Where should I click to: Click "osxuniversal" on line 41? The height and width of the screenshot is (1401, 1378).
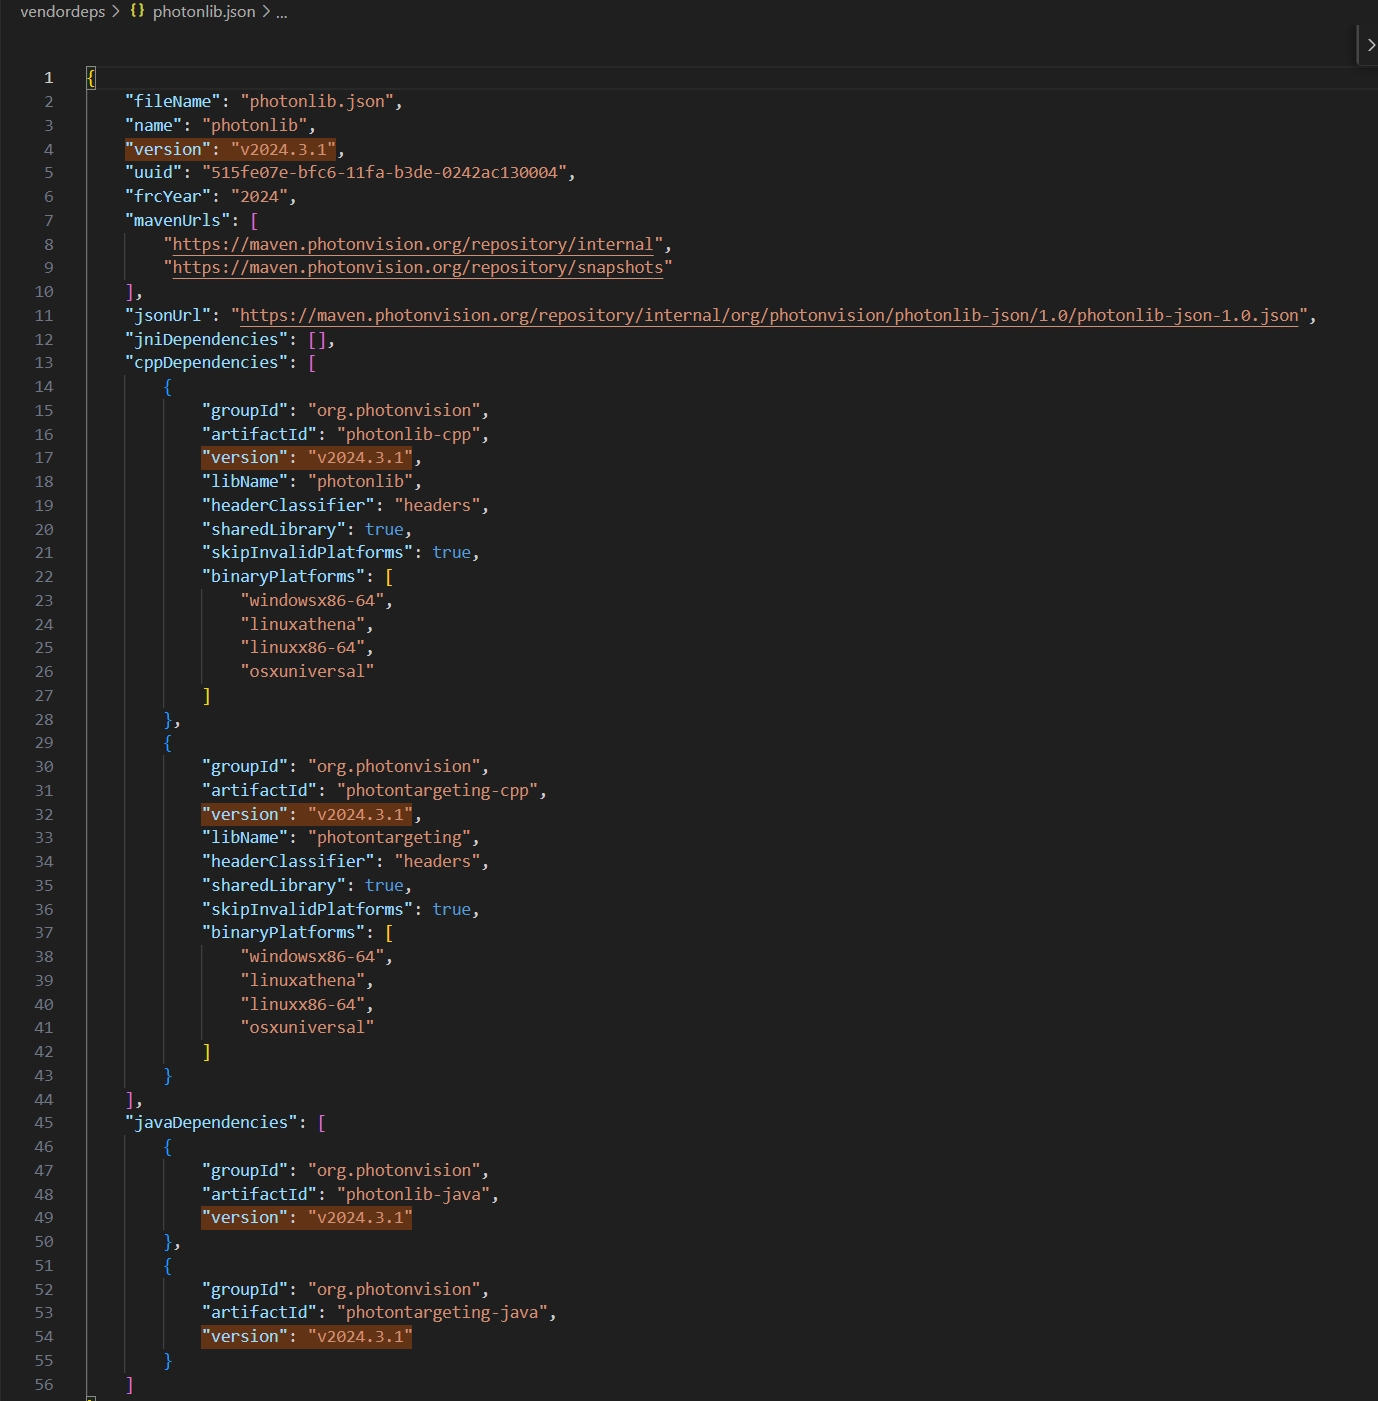click(307, 1028)
